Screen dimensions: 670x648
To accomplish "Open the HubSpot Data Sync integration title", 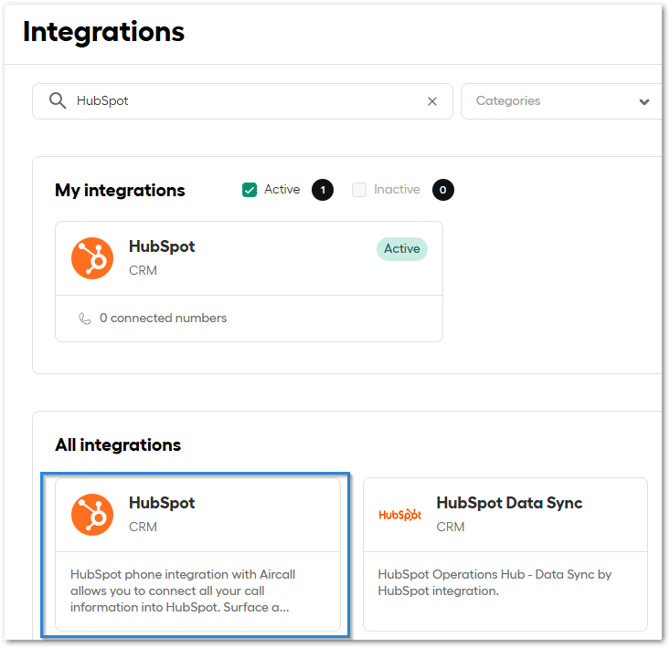I will tap(509, 503).
